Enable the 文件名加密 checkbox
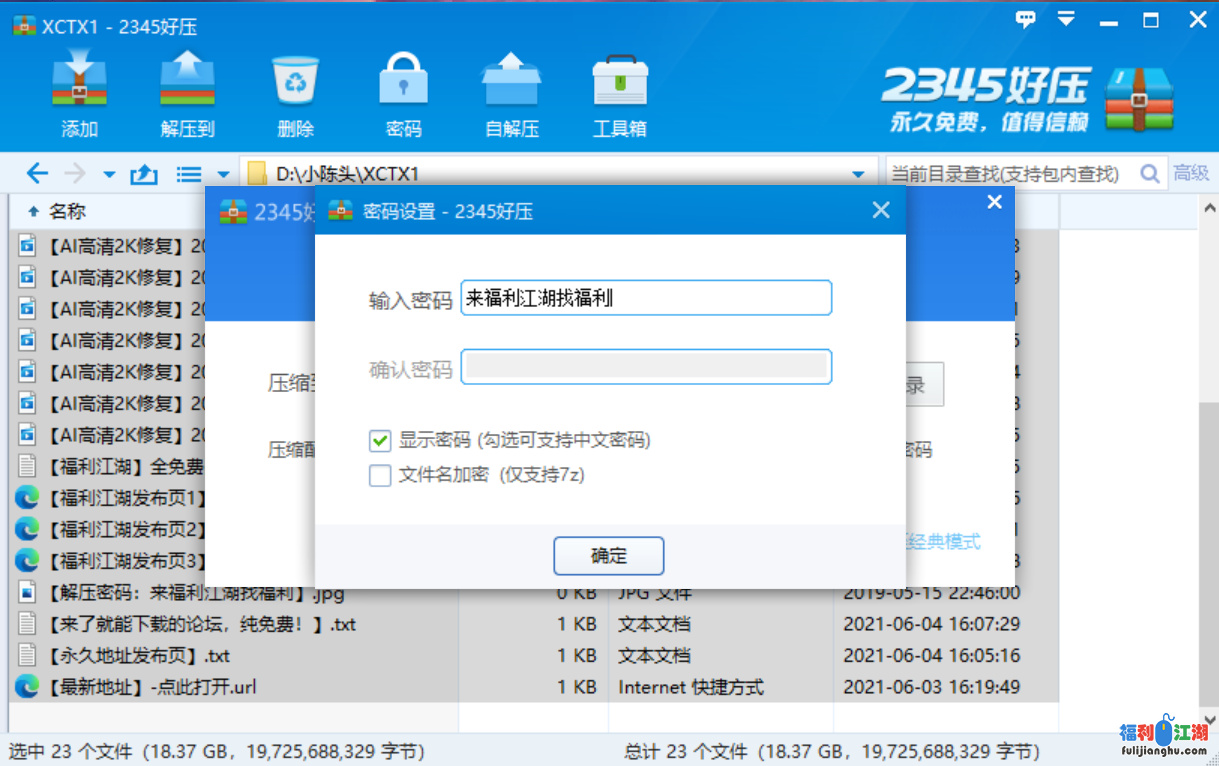 coord(380,475)
